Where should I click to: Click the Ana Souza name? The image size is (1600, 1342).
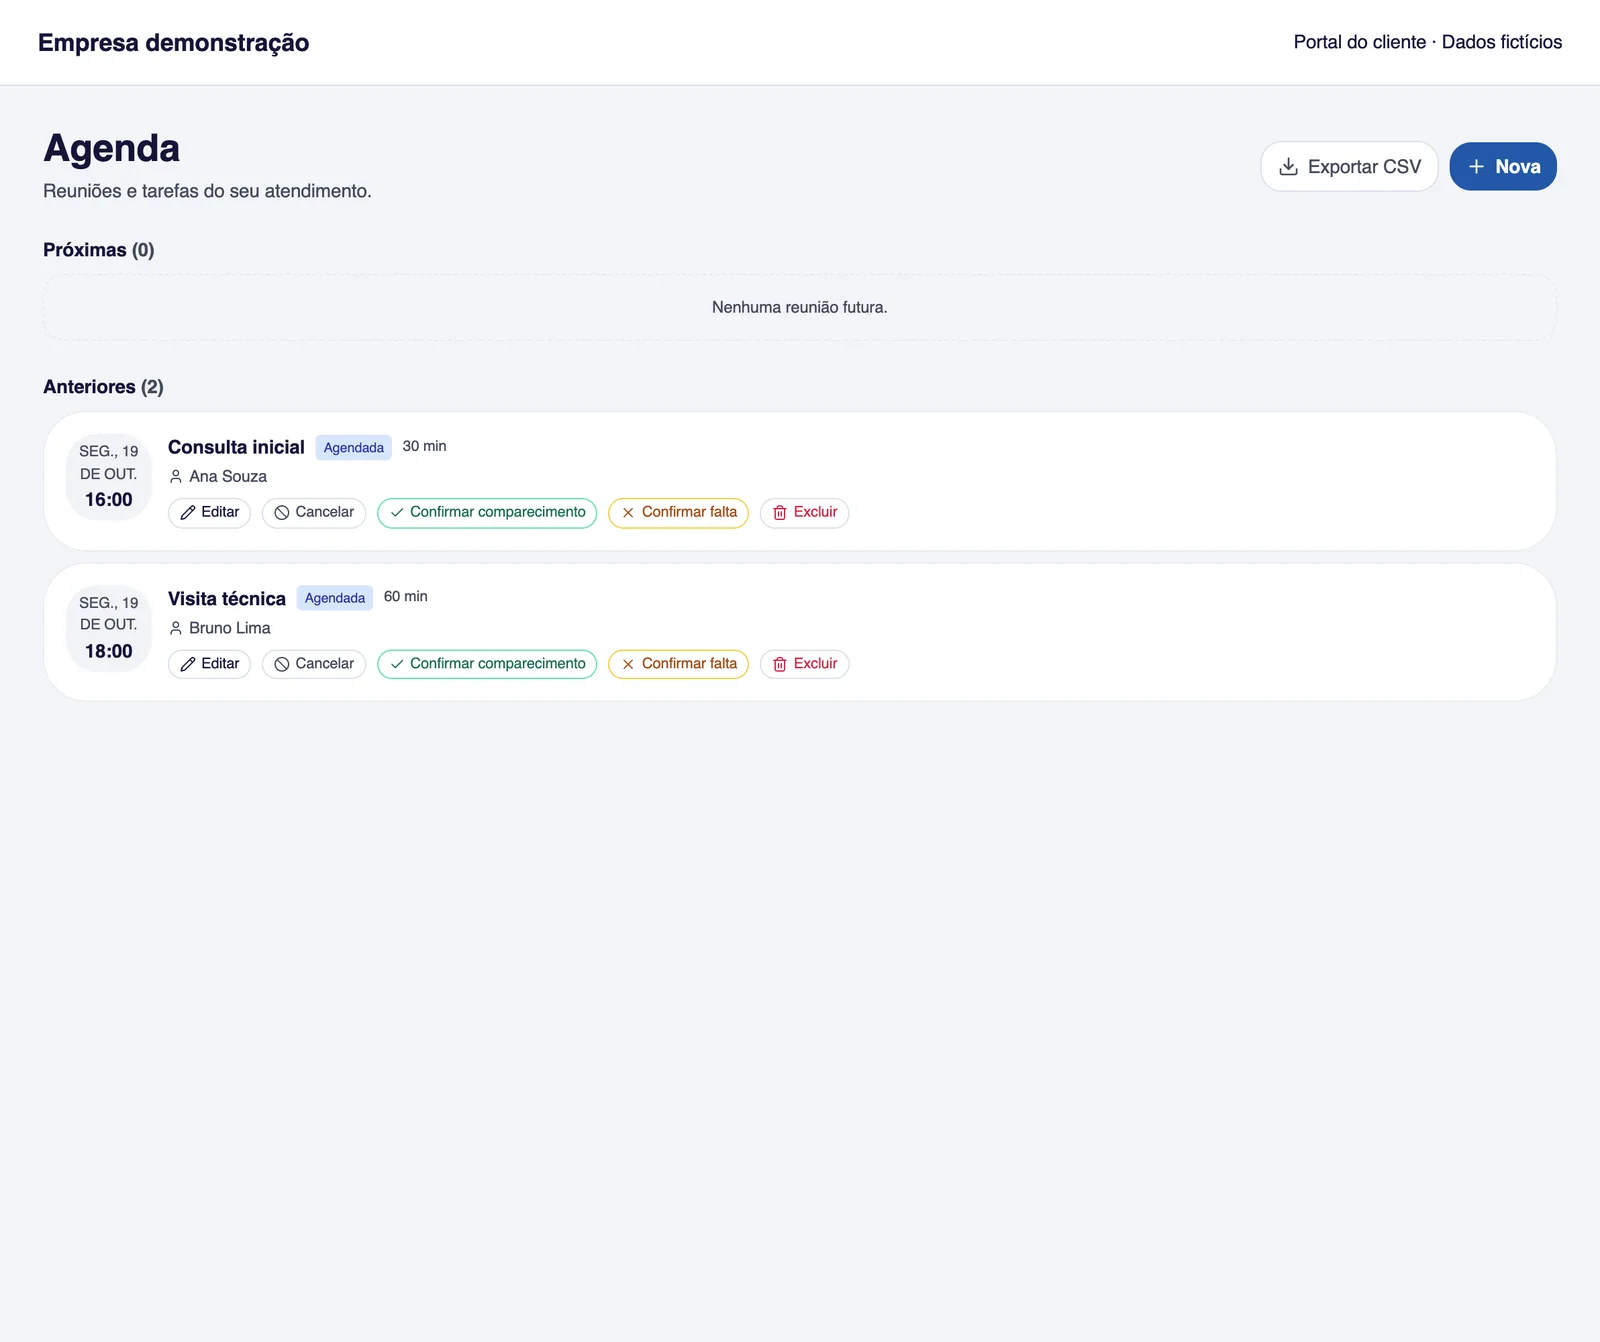click(x=228, y=477)
